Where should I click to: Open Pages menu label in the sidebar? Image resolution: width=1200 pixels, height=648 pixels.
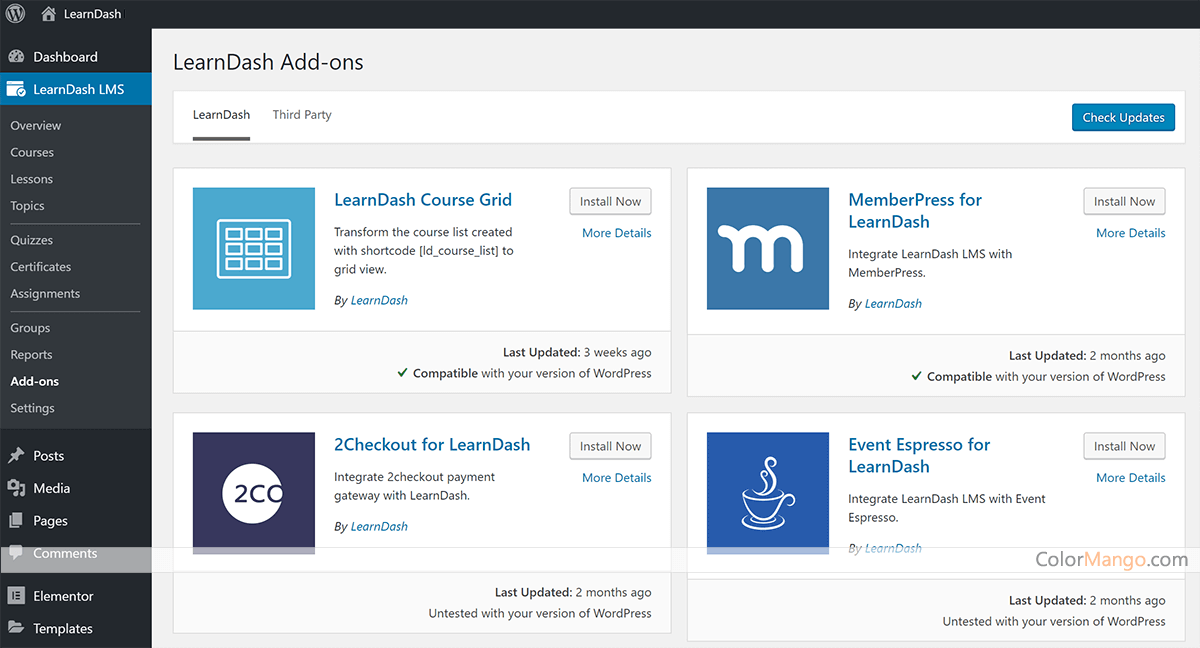(51, 521)
